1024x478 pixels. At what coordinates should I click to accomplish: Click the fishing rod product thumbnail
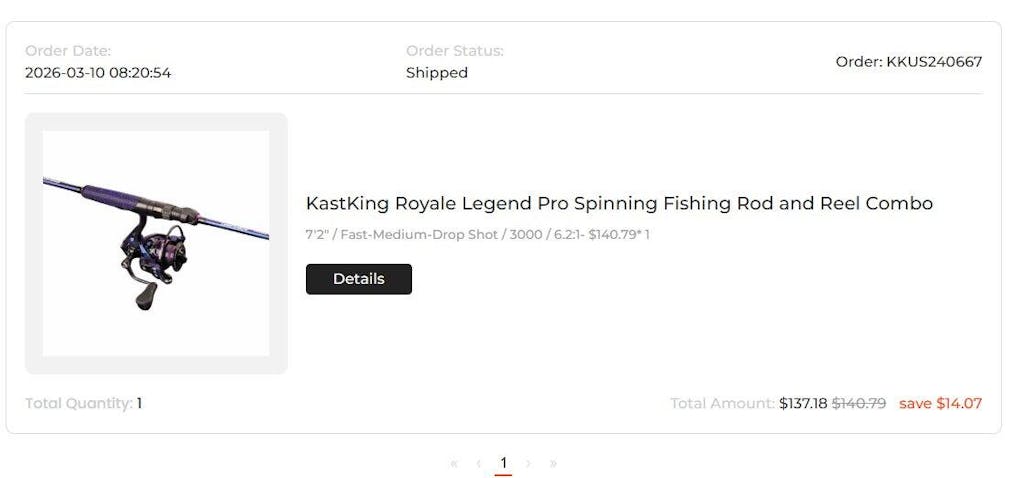pyautogui.click(x=156, y=243)
